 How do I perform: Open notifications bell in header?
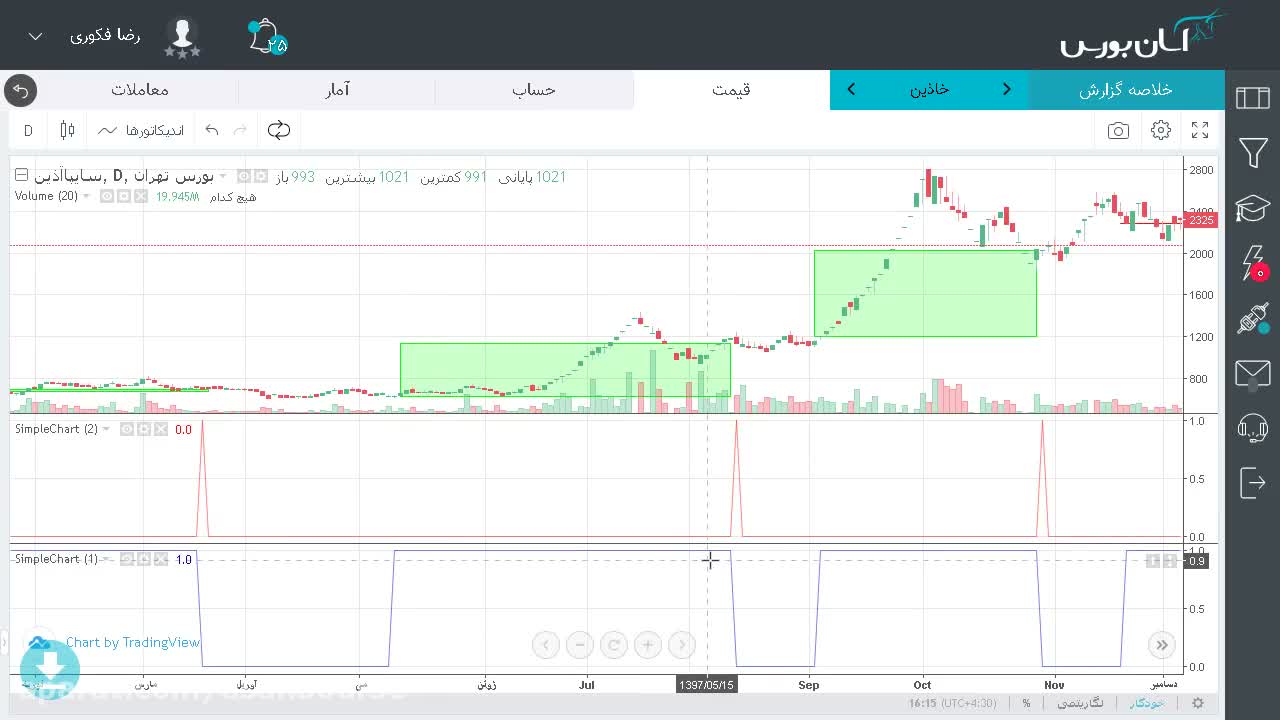click(266, 37)
